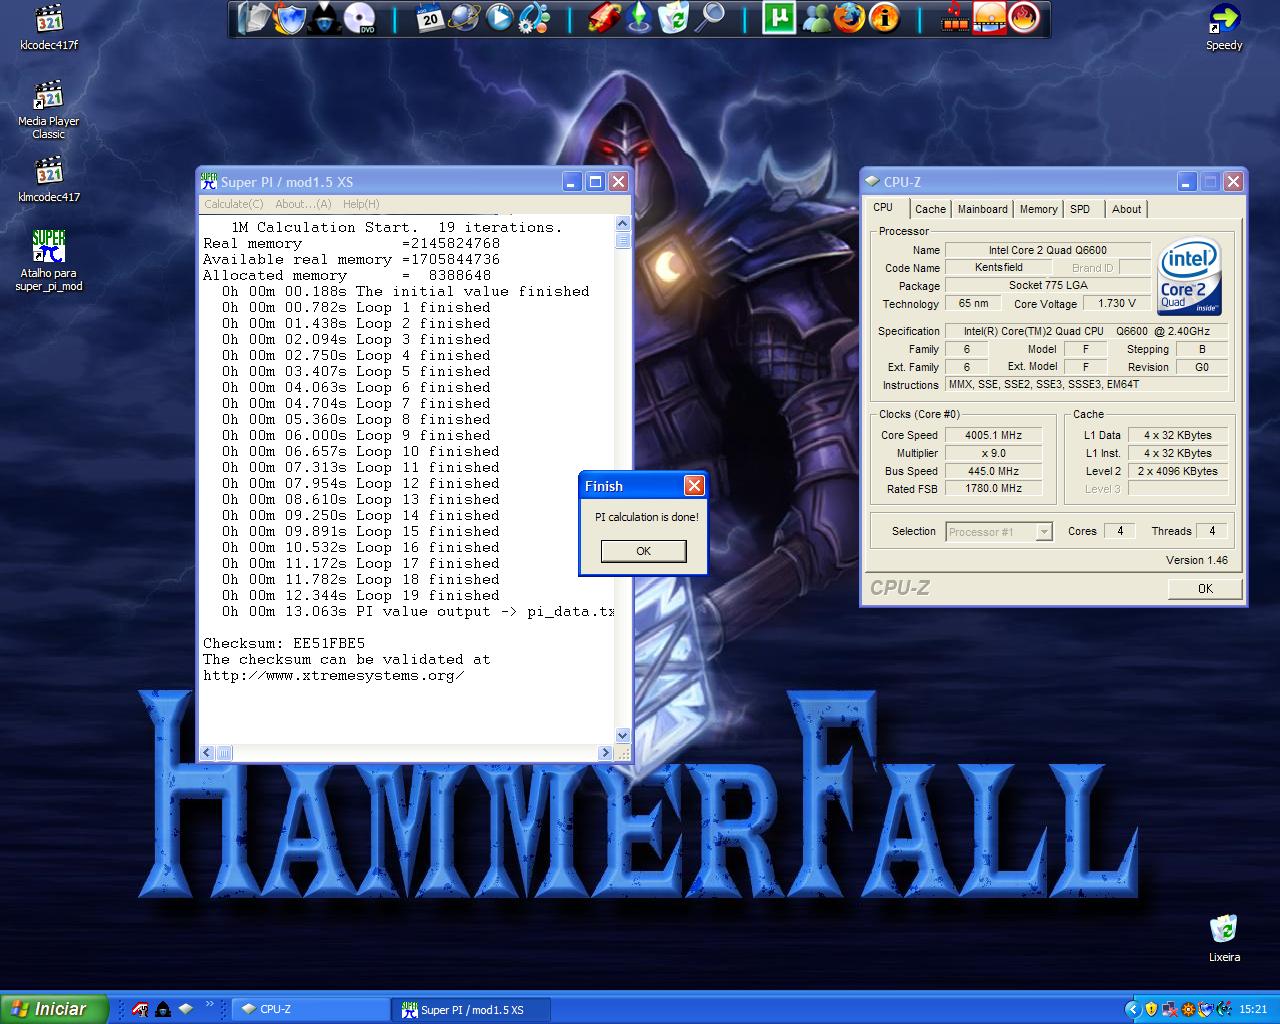Screen dimensions: 1280x1024
Task: Launch The Sims green diamond icon
Action: (639, 17)
